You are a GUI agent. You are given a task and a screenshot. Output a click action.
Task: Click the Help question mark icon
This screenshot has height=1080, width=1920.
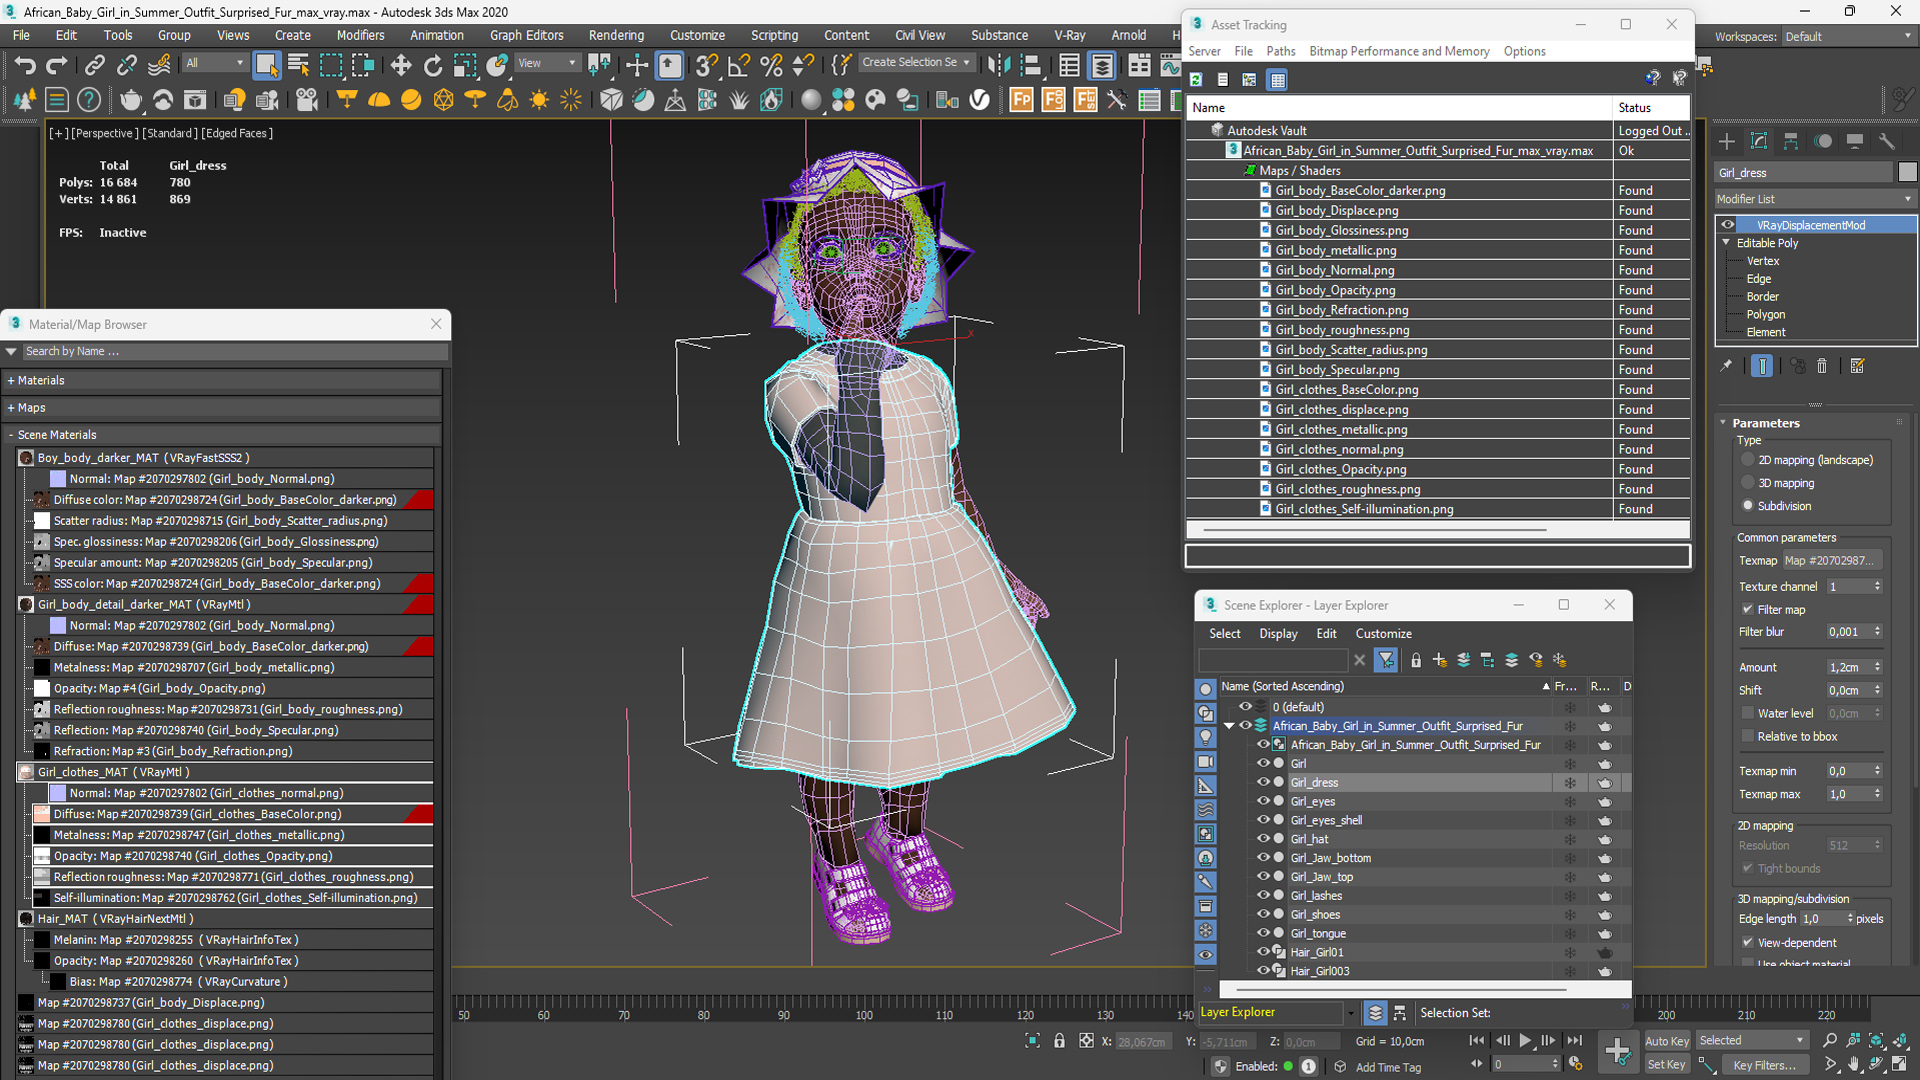coord(89,99)
